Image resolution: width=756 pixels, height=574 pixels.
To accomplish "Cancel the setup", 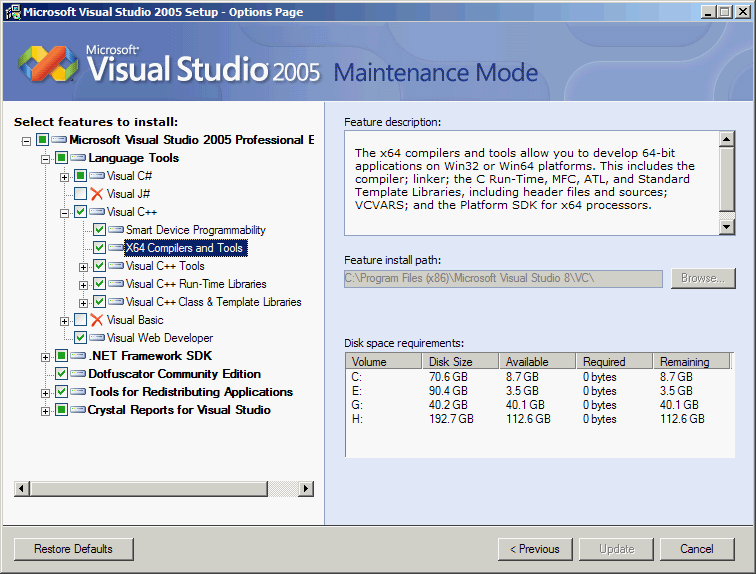I will pyautogui.click(x=697, y=549).
